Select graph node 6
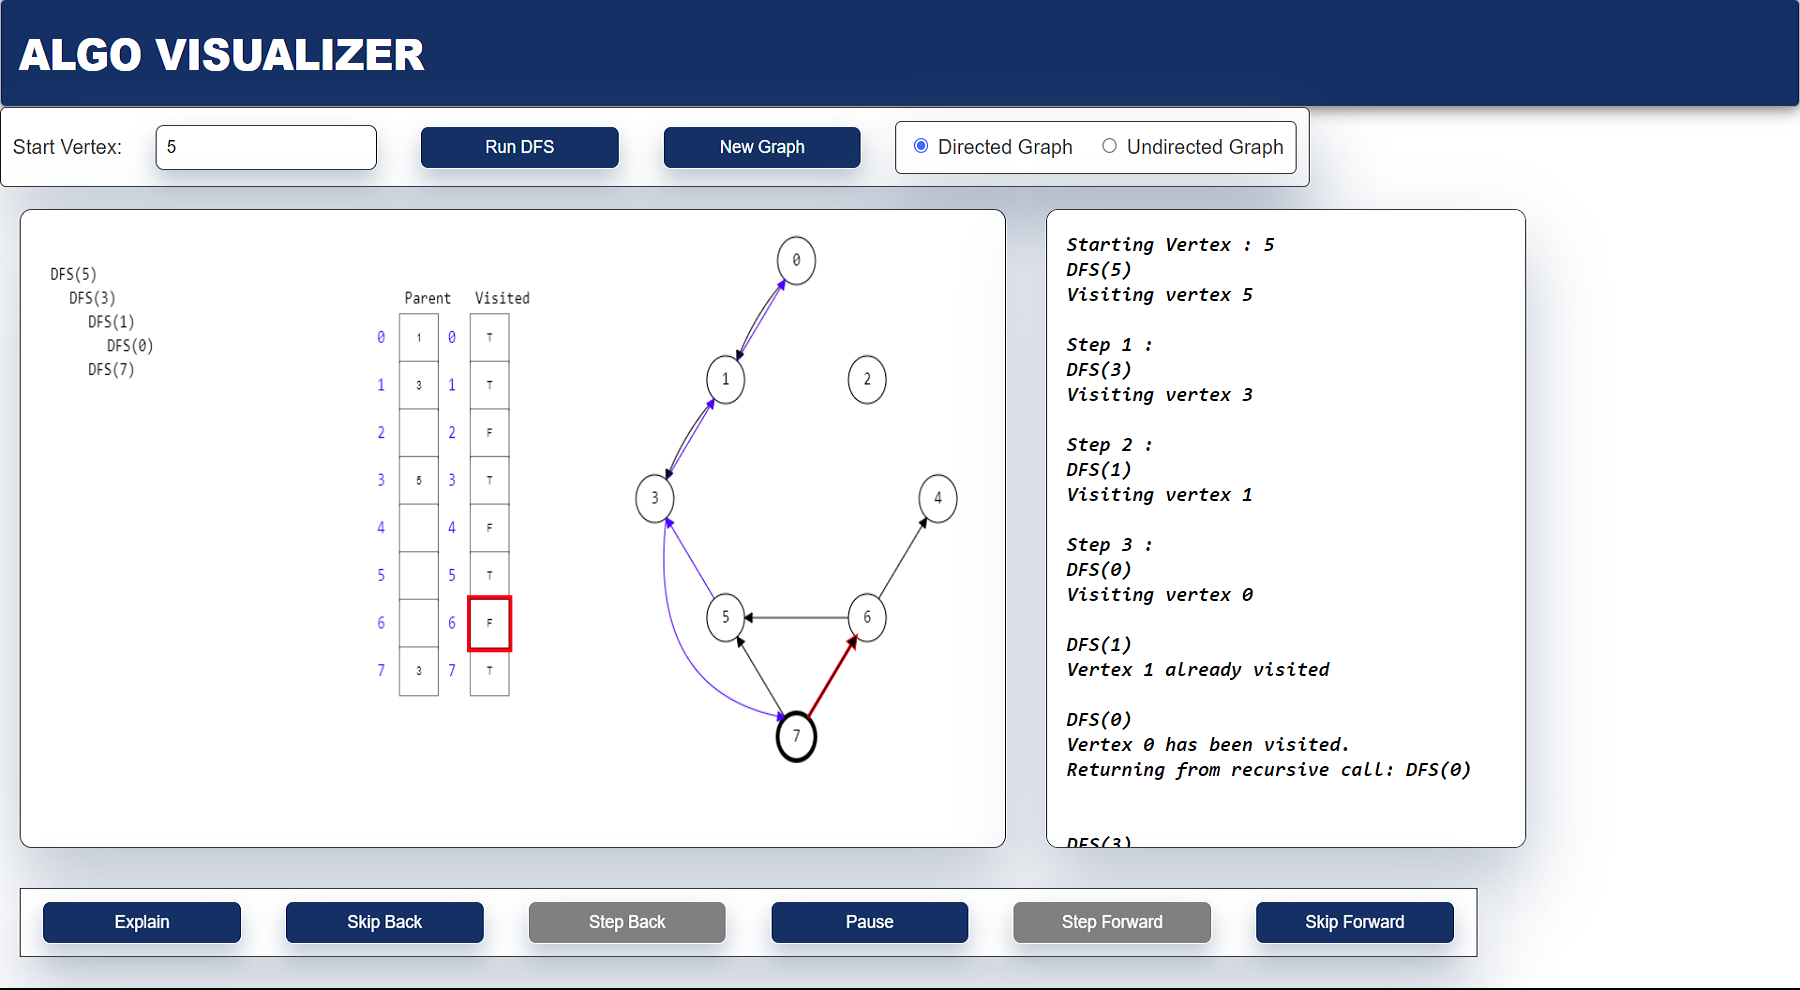 [x=867, y=617]
